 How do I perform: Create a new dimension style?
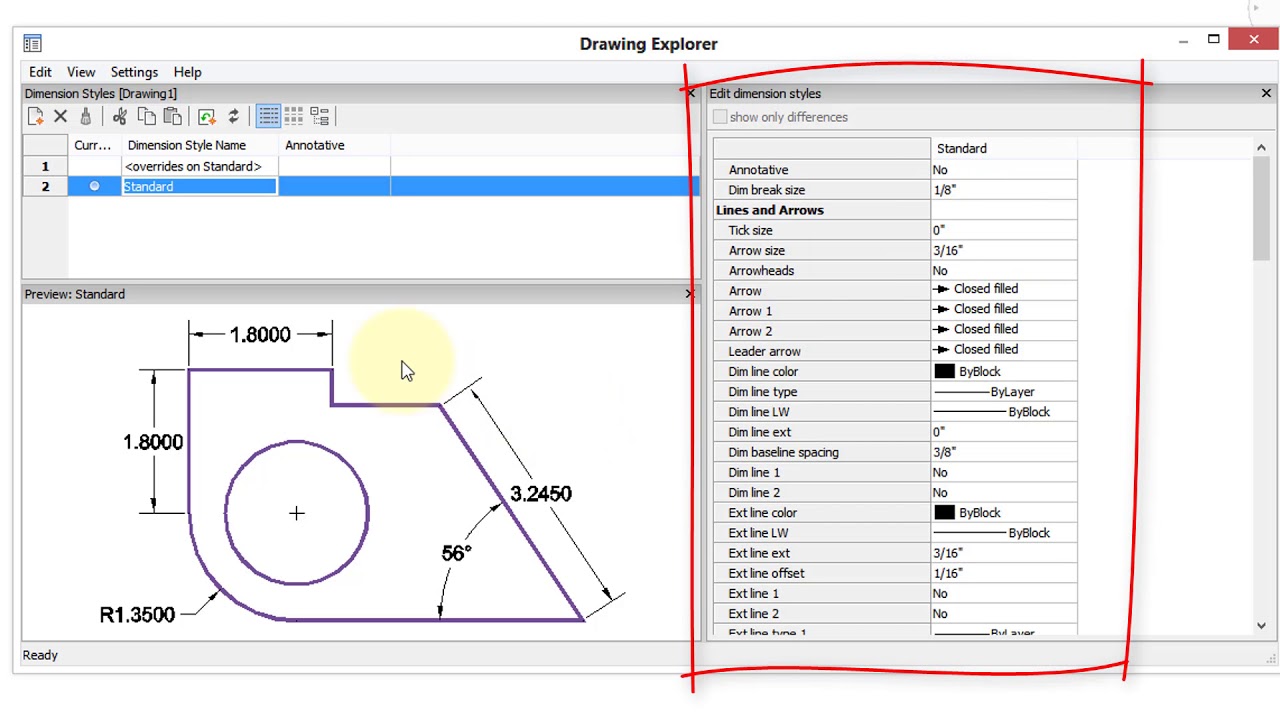(35, 117)
